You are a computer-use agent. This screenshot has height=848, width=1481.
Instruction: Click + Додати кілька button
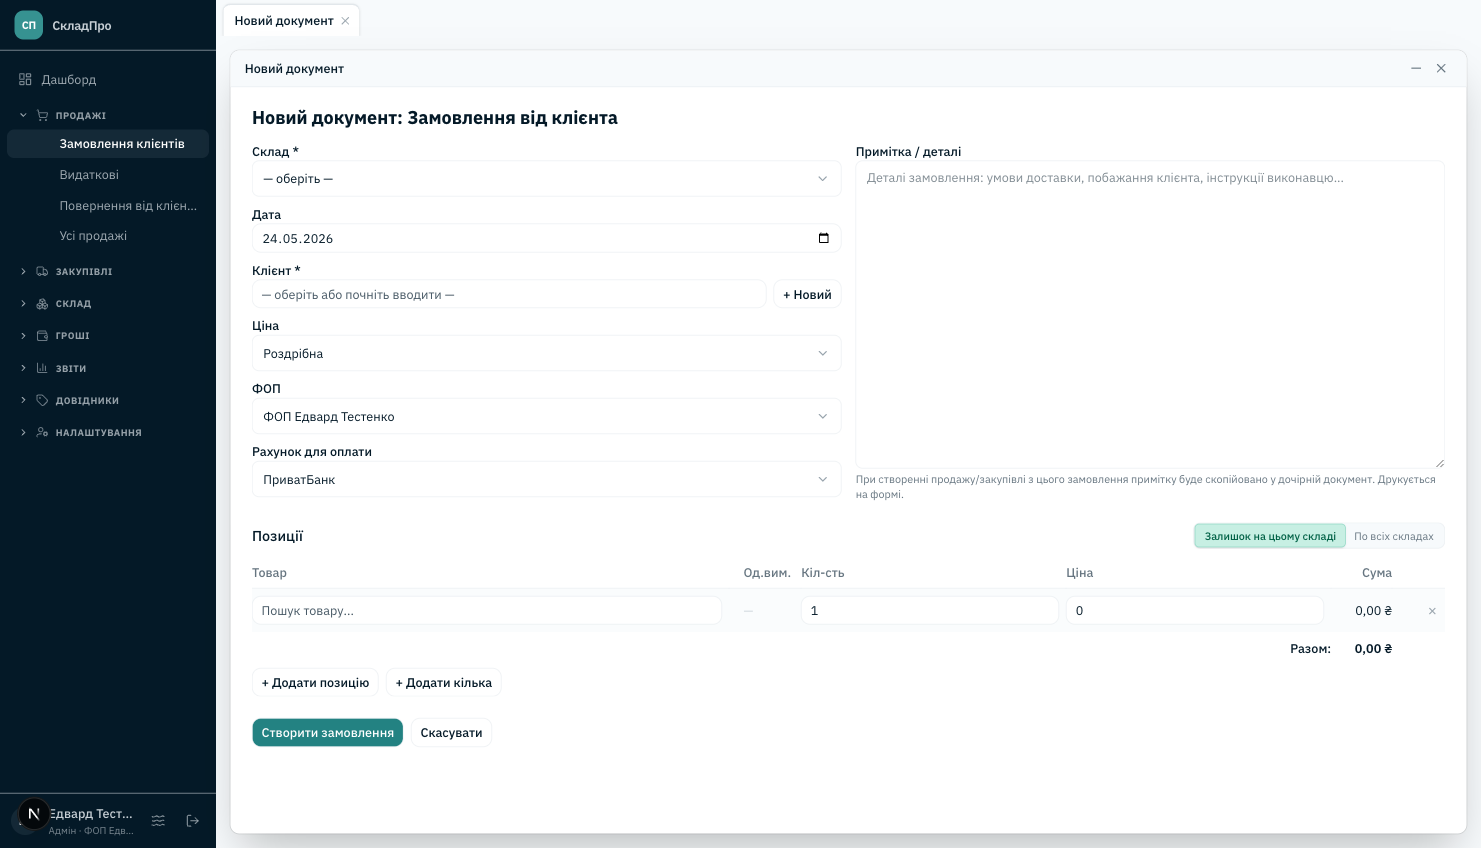(x=443, y=683)
